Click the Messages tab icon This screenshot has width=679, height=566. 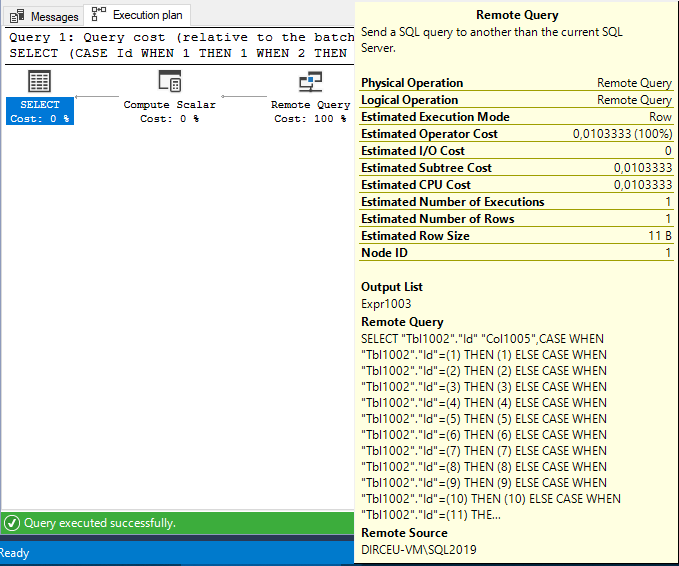point(17,17)
